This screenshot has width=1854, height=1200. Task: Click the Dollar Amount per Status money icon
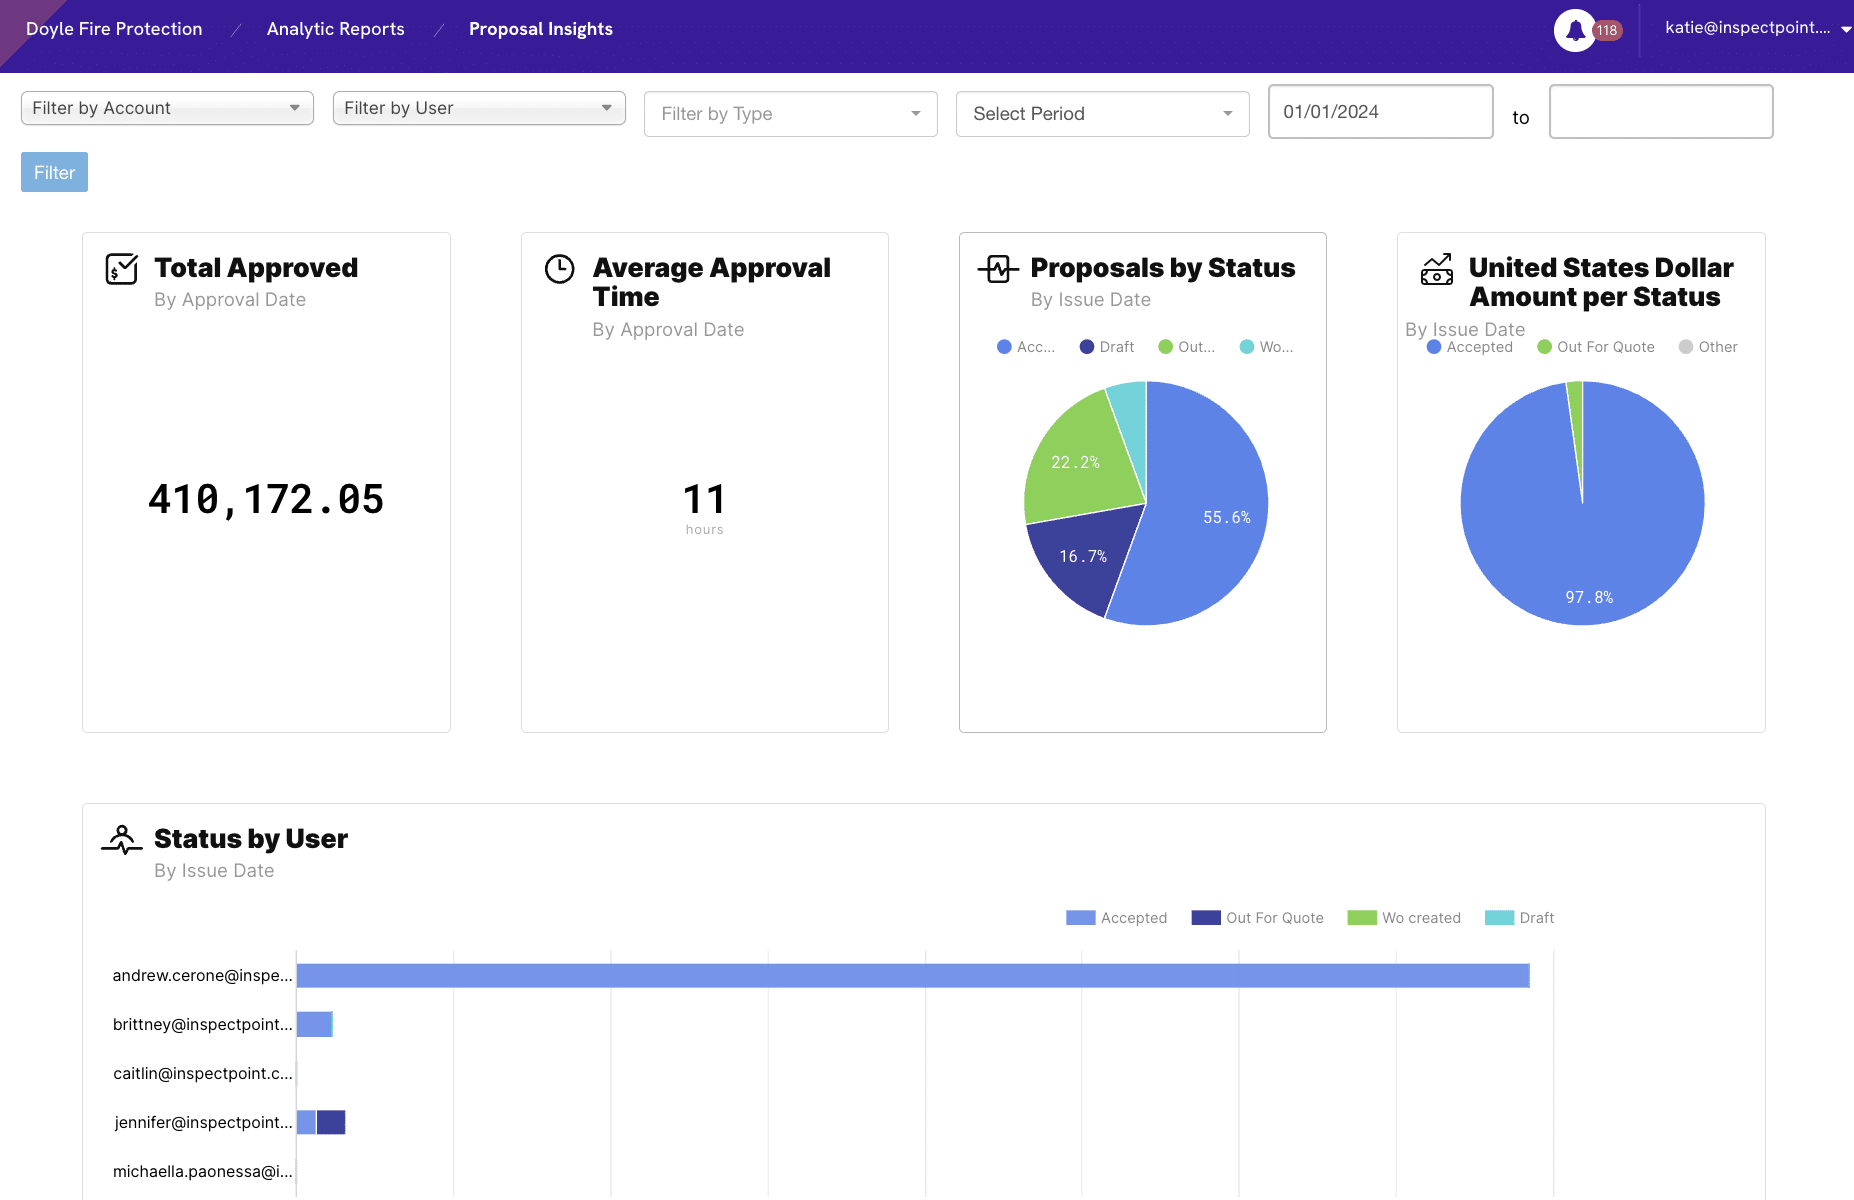[x=1437, y=269]
